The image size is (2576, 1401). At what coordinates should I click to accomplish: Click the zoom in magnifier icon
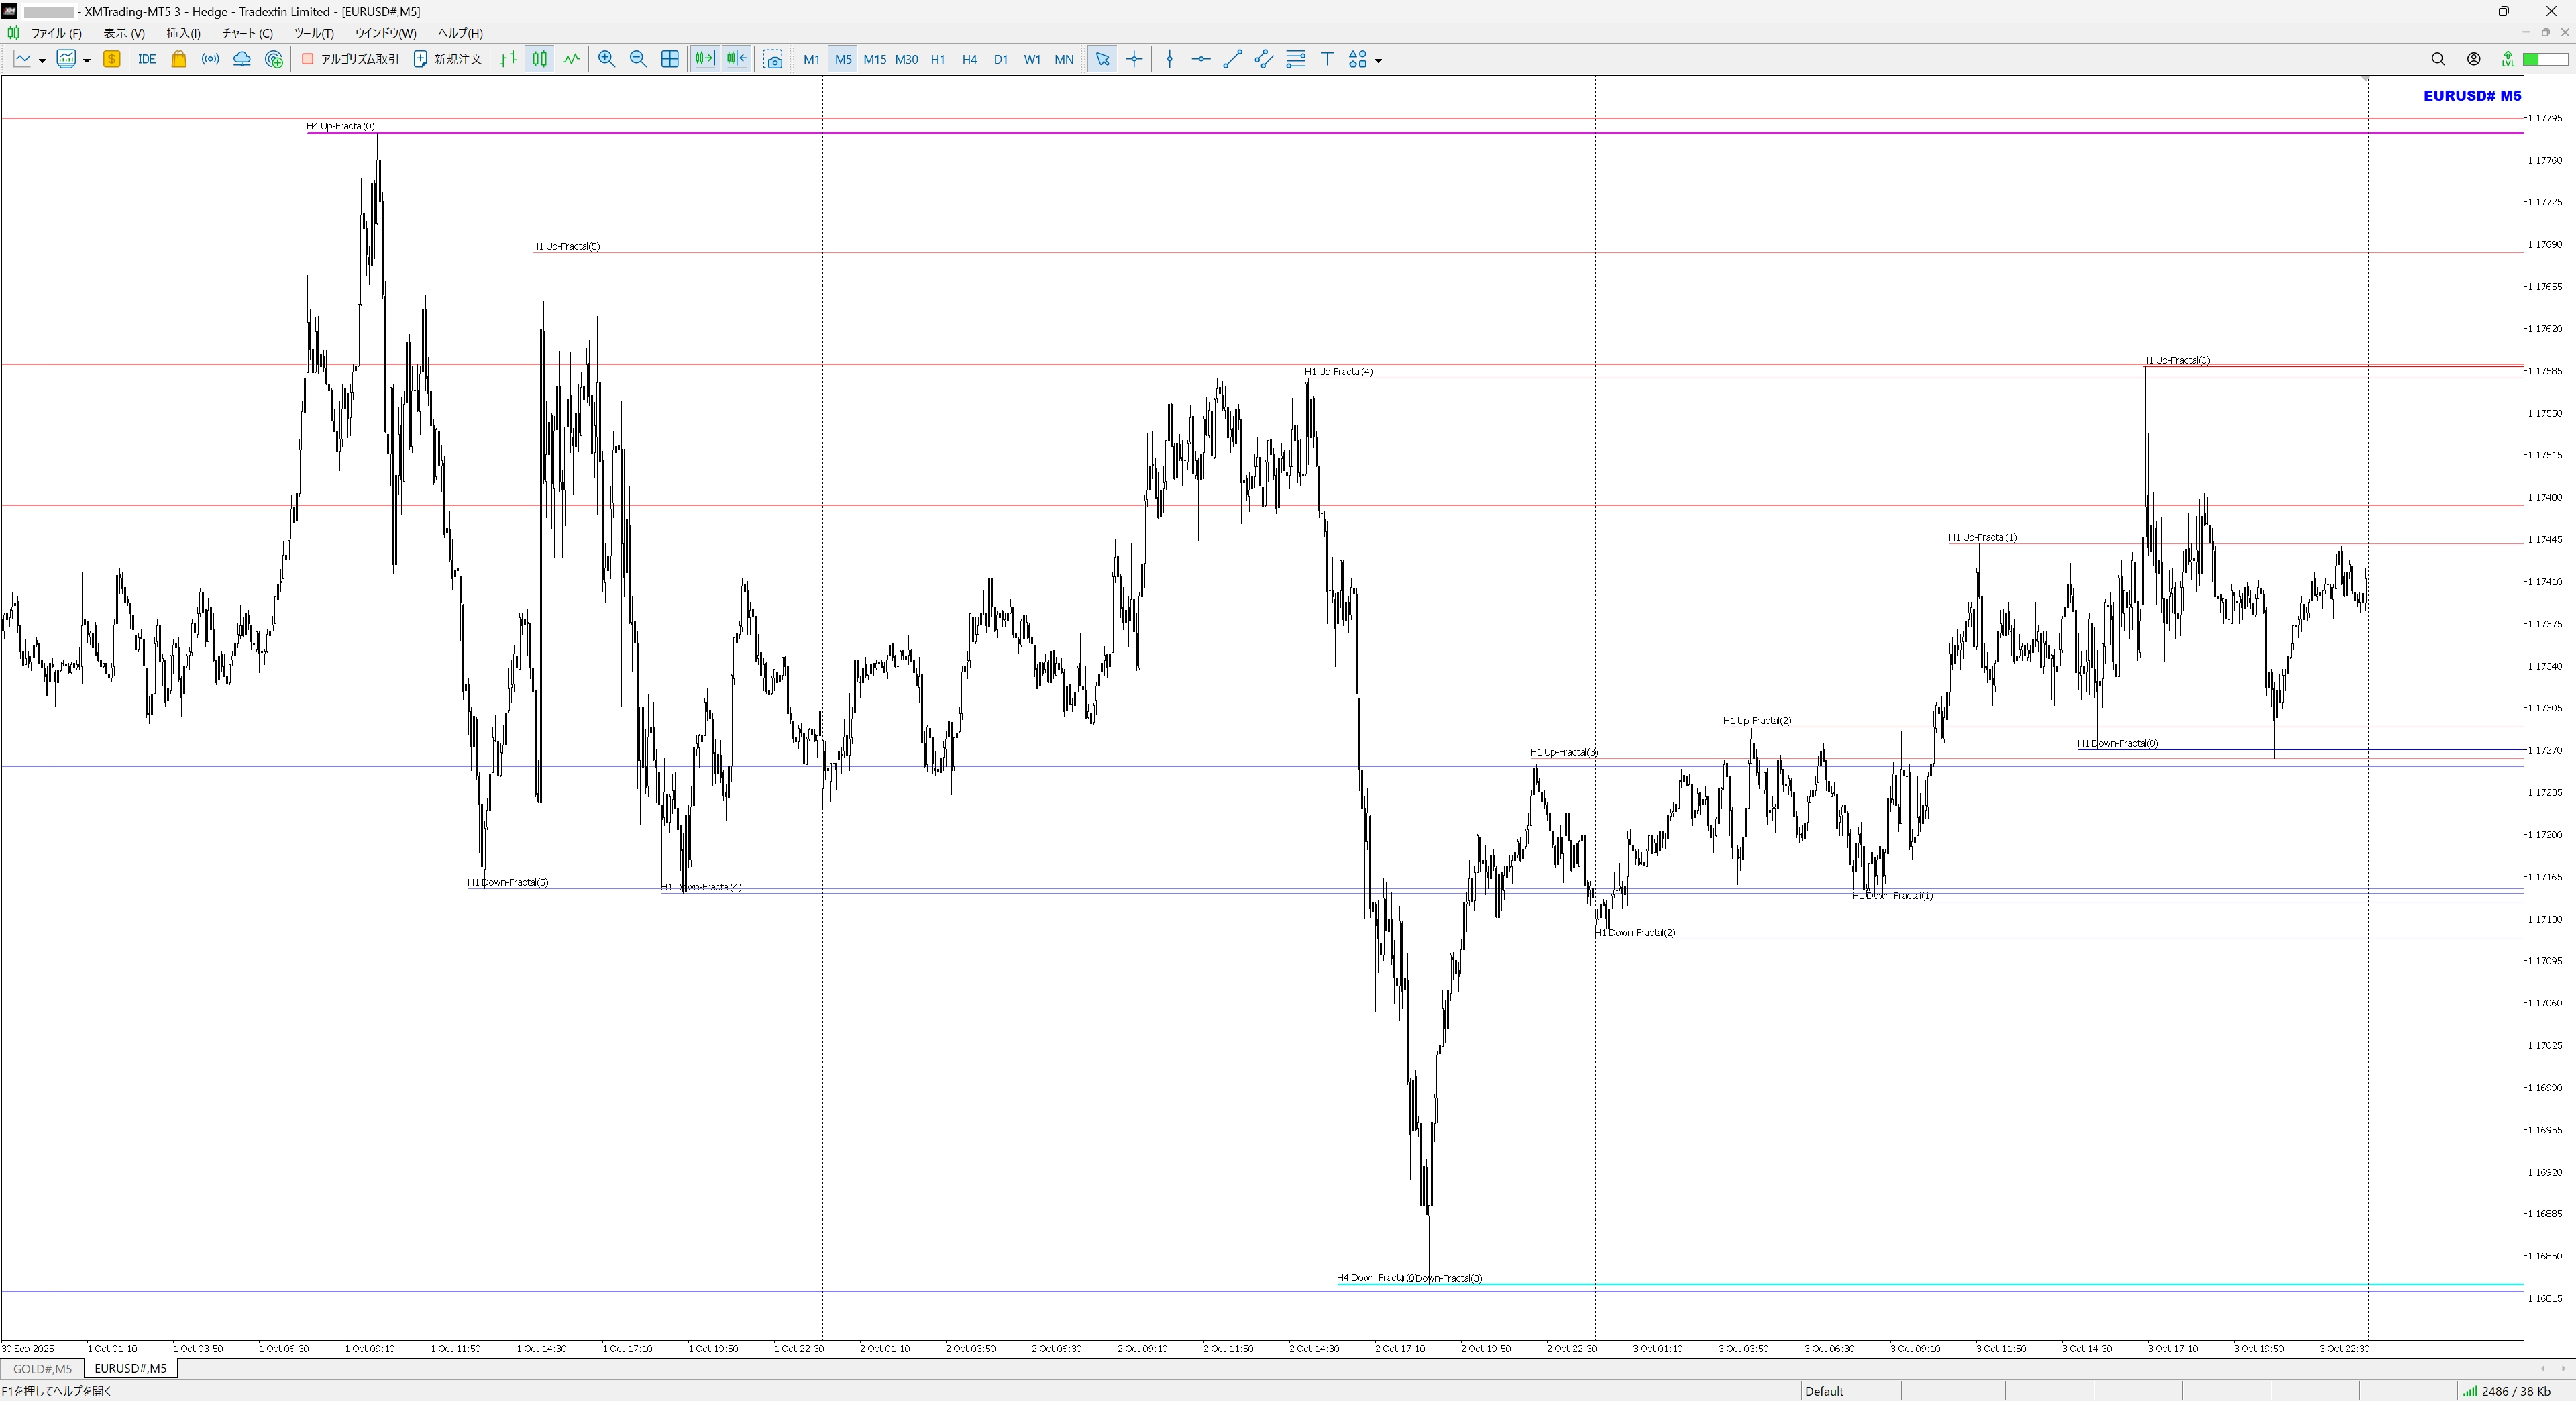(x=606, y=59)
